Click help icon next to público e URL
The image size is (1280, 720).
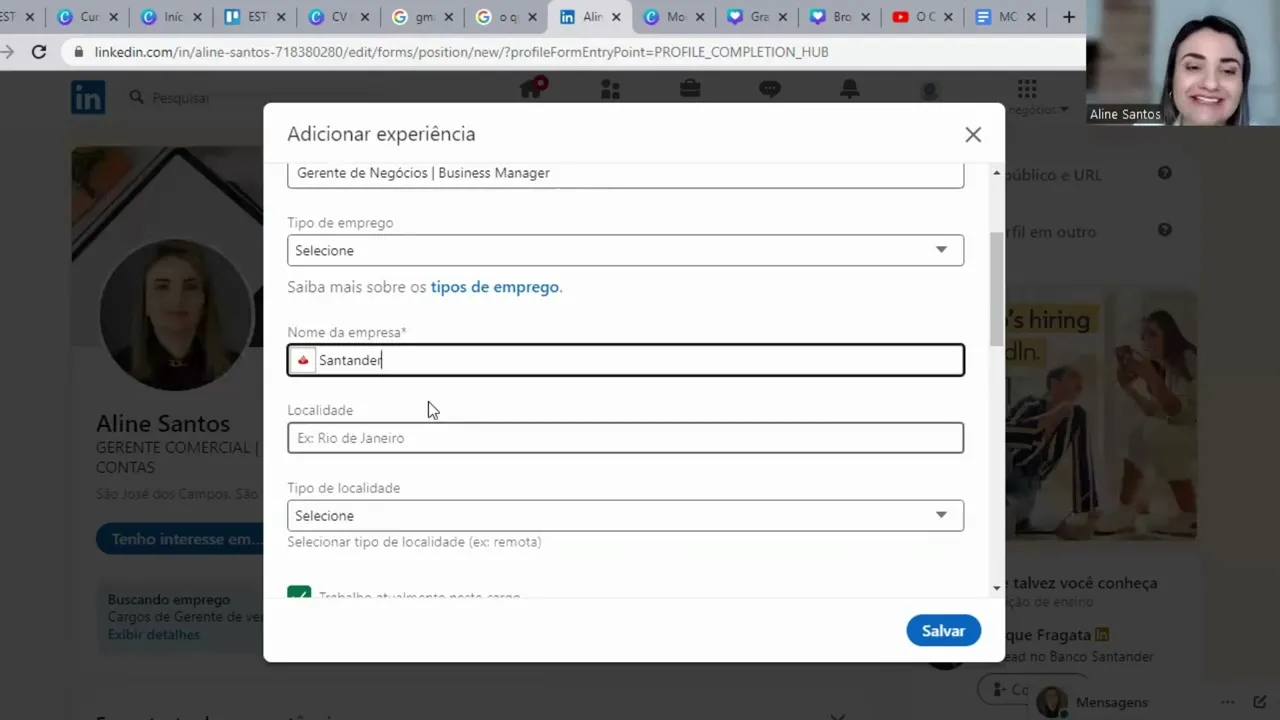tap(1165, 173)
